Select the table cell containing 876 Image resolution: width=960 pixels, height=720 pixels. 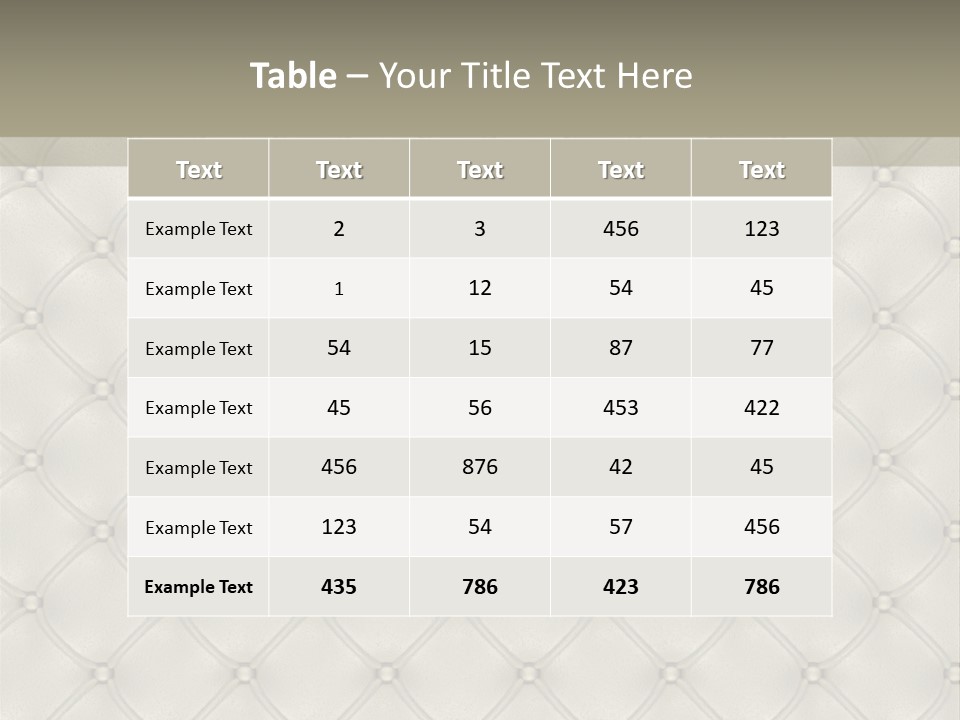point(480,467)
